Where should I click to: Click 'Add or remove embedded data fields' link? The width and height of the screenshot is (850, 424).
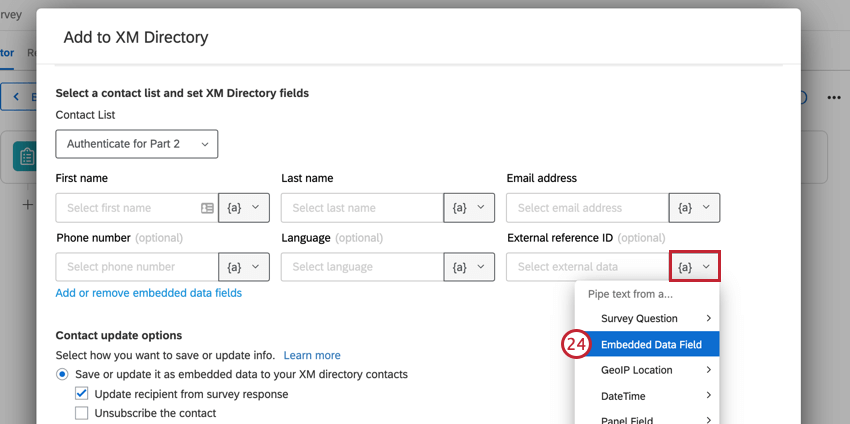(x=149, y=293)
